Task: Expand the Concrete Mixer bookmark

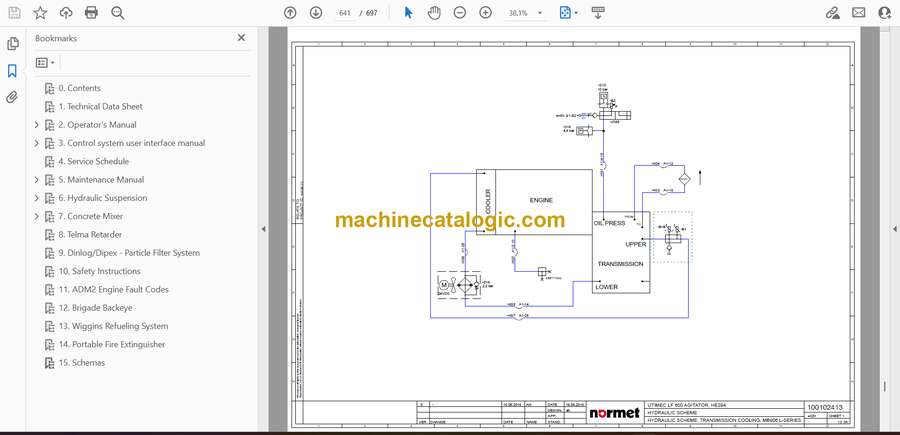Action: coord(37,217)
